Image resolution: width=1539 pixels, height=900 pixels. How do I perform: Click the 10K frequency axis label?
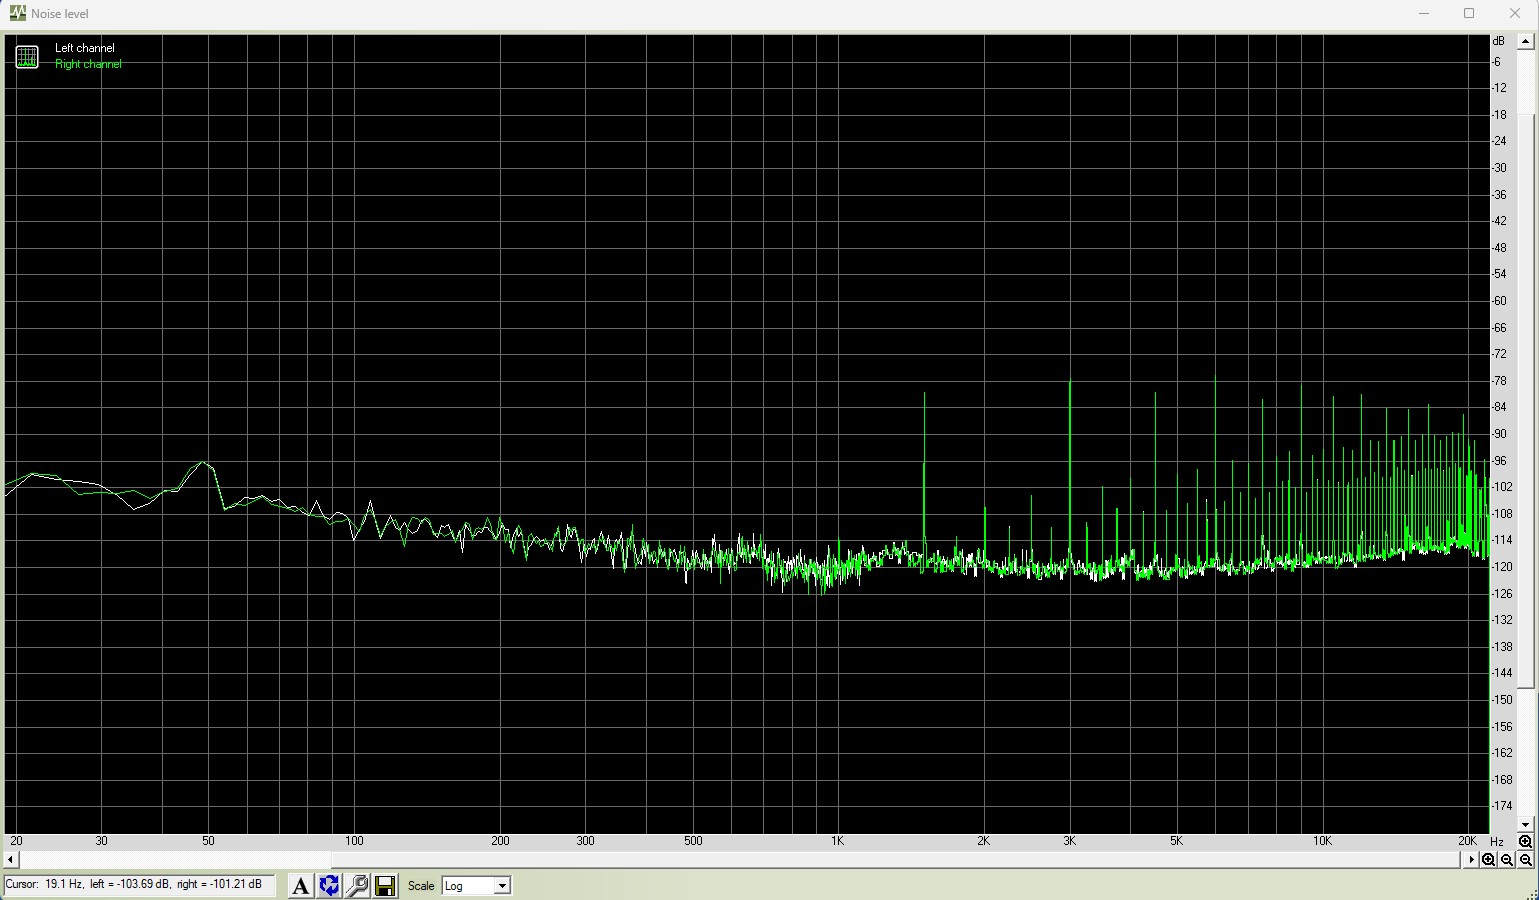click(1322, 841)
